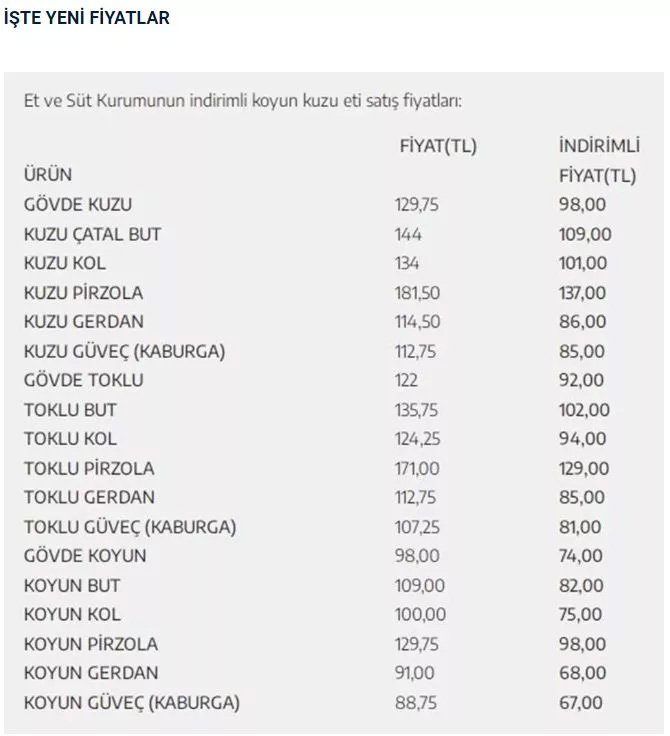Select the GÖVDE KUZU product row label

click(x=78, y=205)
